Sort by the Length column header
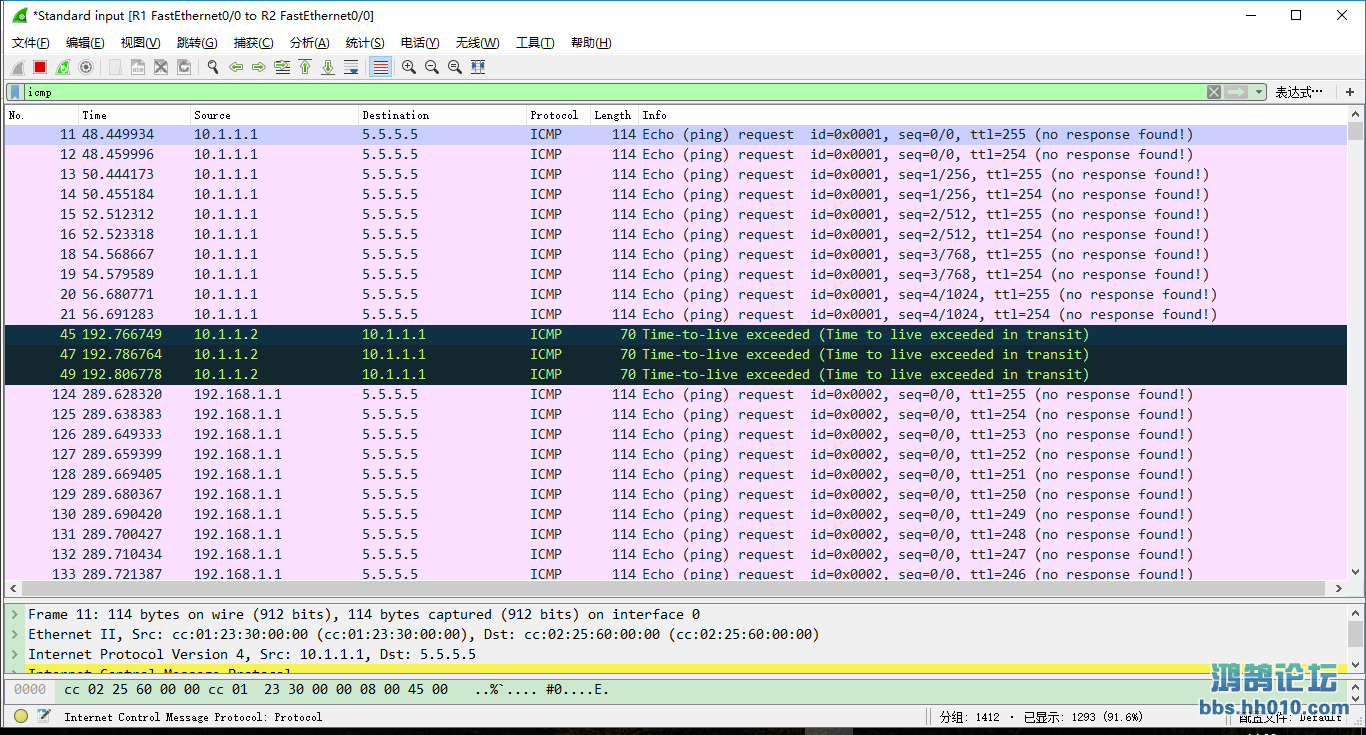 coord(614,115)
